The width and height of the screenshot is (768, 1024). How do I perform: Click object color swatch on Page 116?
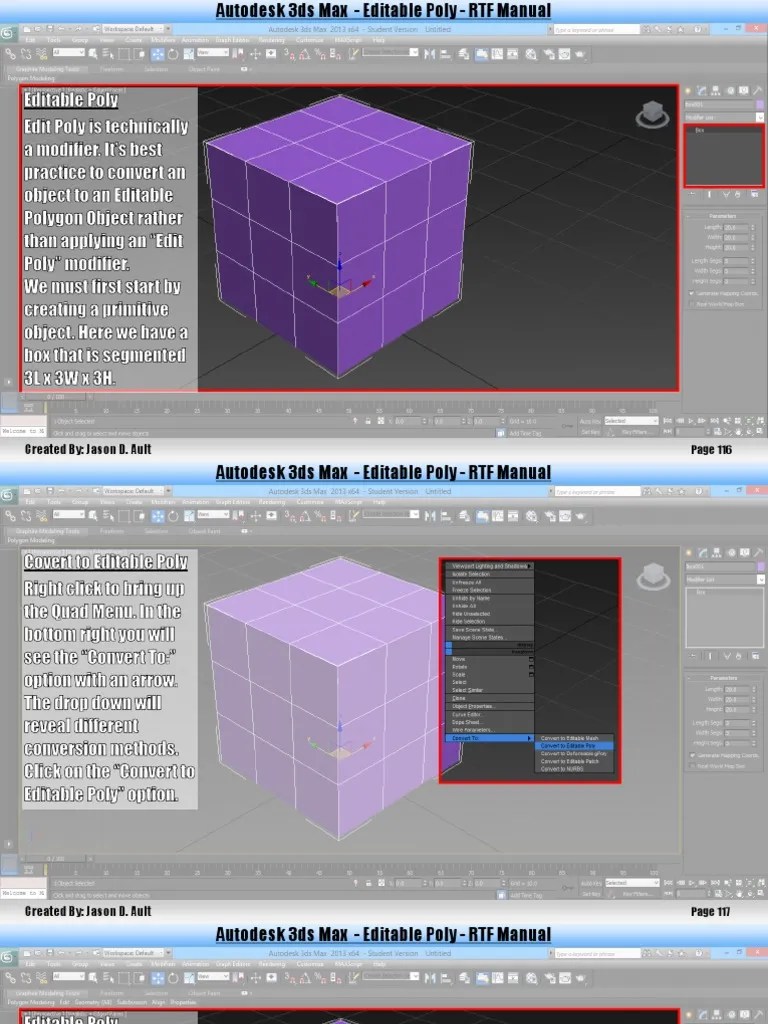[760, 104]
